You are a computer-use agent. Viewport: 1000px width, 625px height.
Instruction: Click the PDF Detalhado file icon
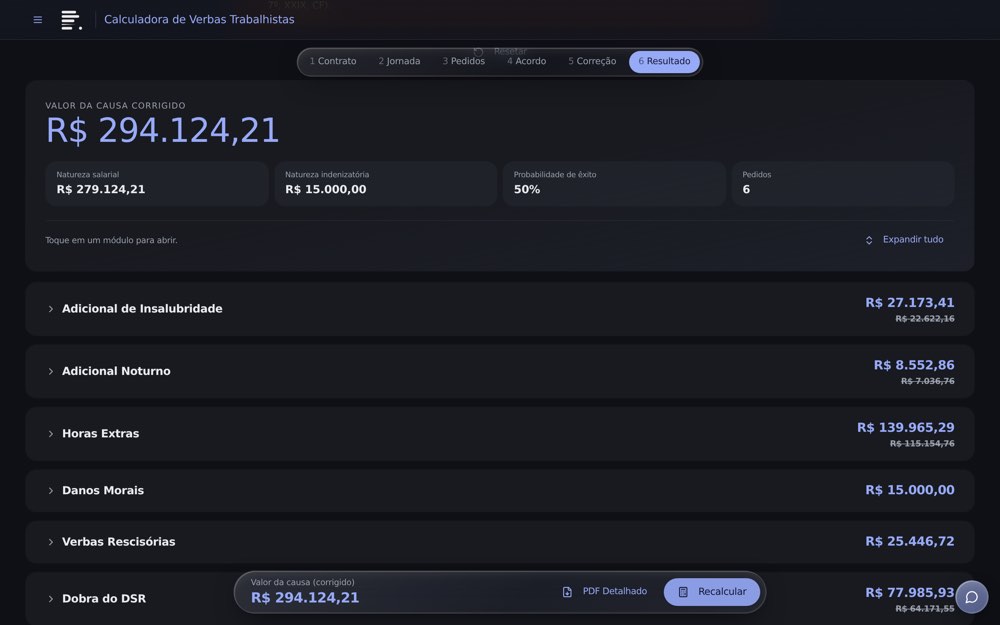click(x=567, y=592)
